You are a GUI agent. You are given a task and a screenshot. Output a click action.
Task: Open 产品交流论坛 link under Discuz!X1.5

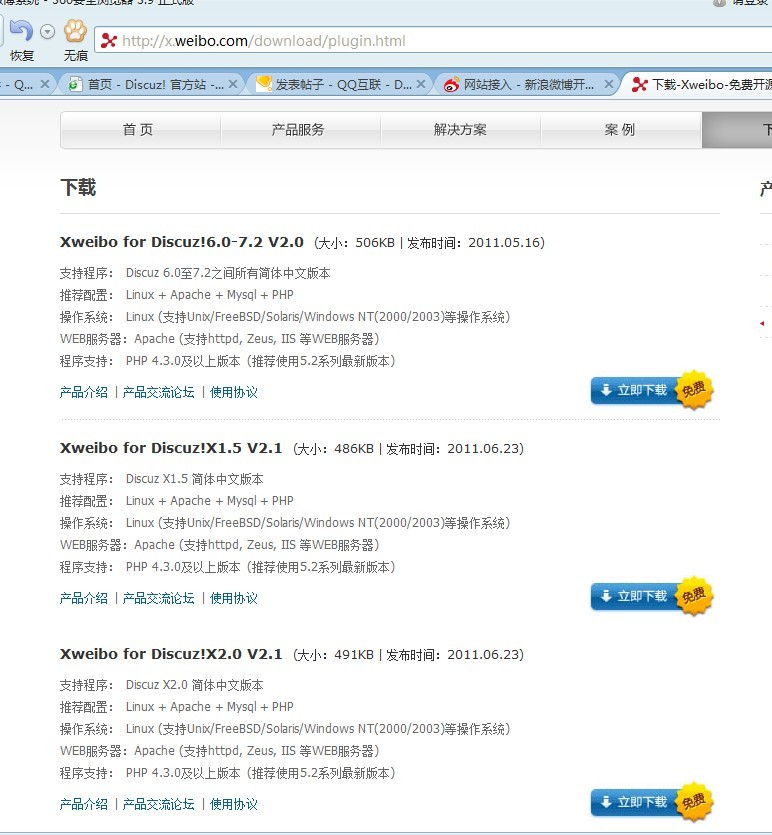pyautogui.click(x=159, y=599)
